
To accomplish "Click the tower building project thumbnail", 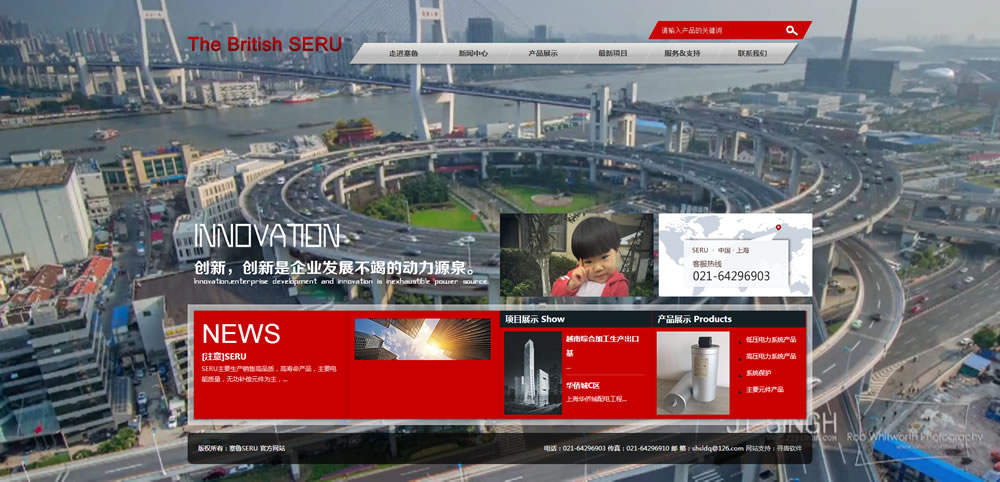I will click(533, 373).
